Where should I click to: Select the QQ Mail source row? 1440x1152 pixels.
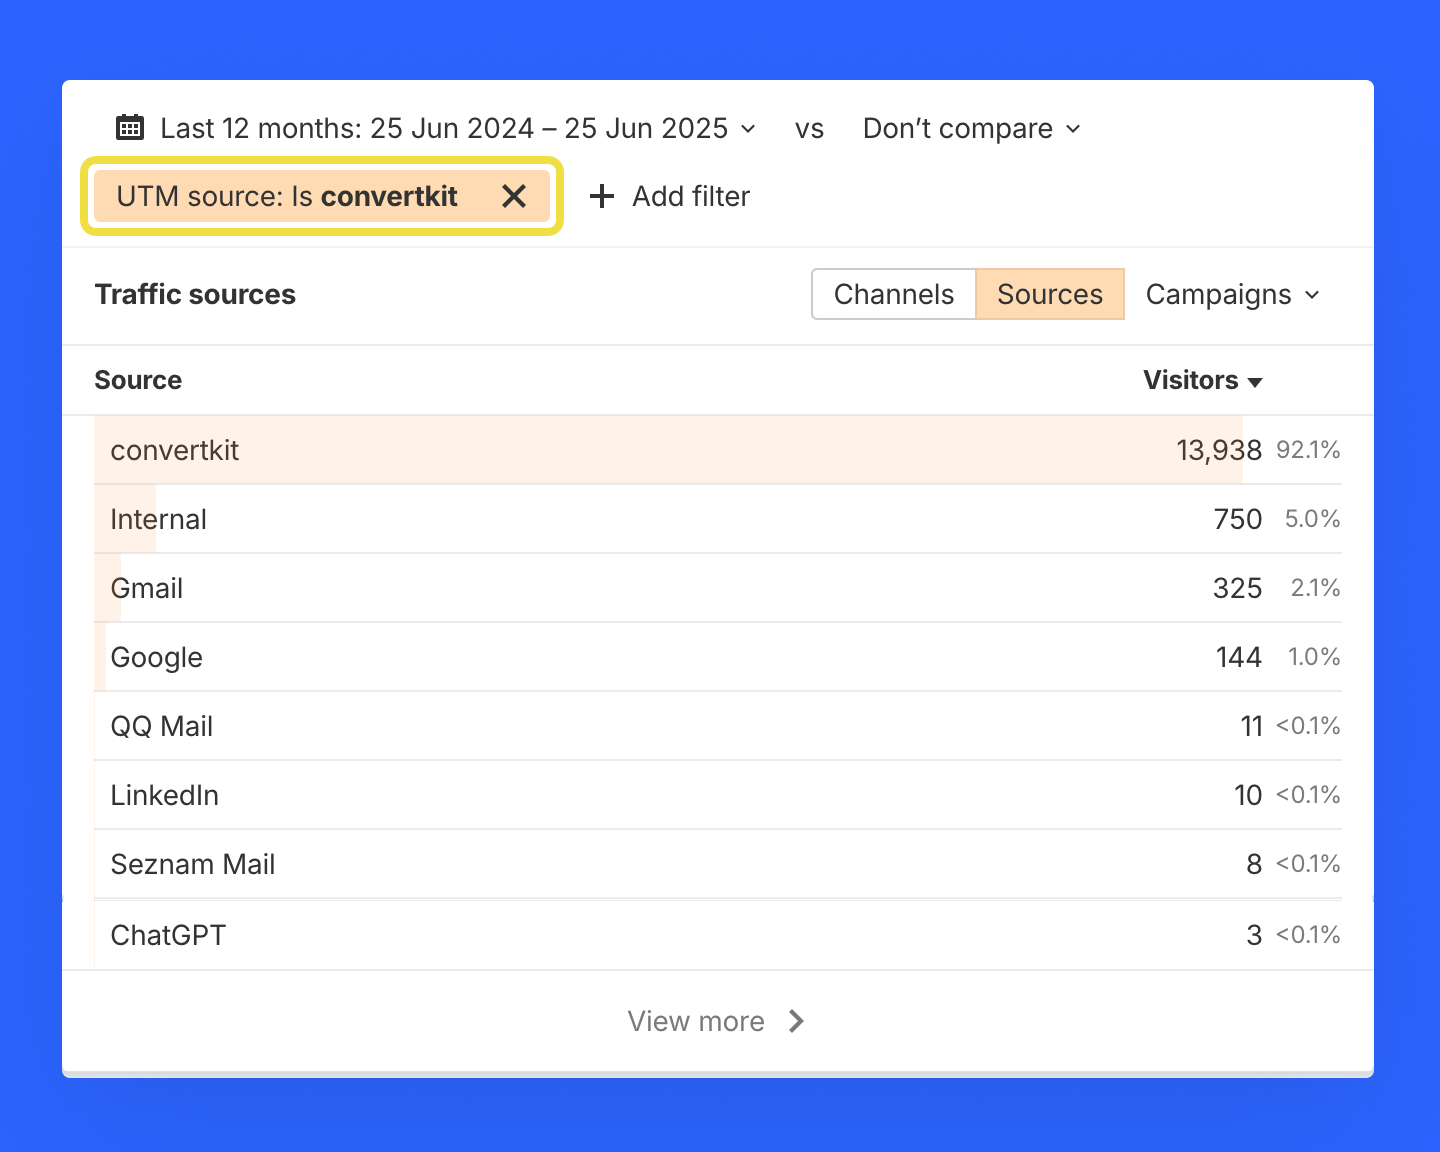(718, 726)
